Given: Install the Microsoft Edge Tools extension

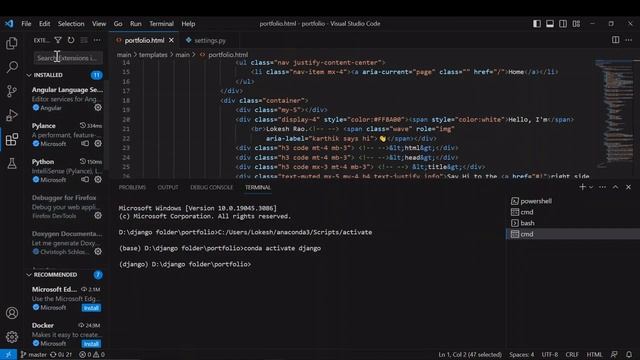Looking at the screenshot, I should tap(91, 308).
